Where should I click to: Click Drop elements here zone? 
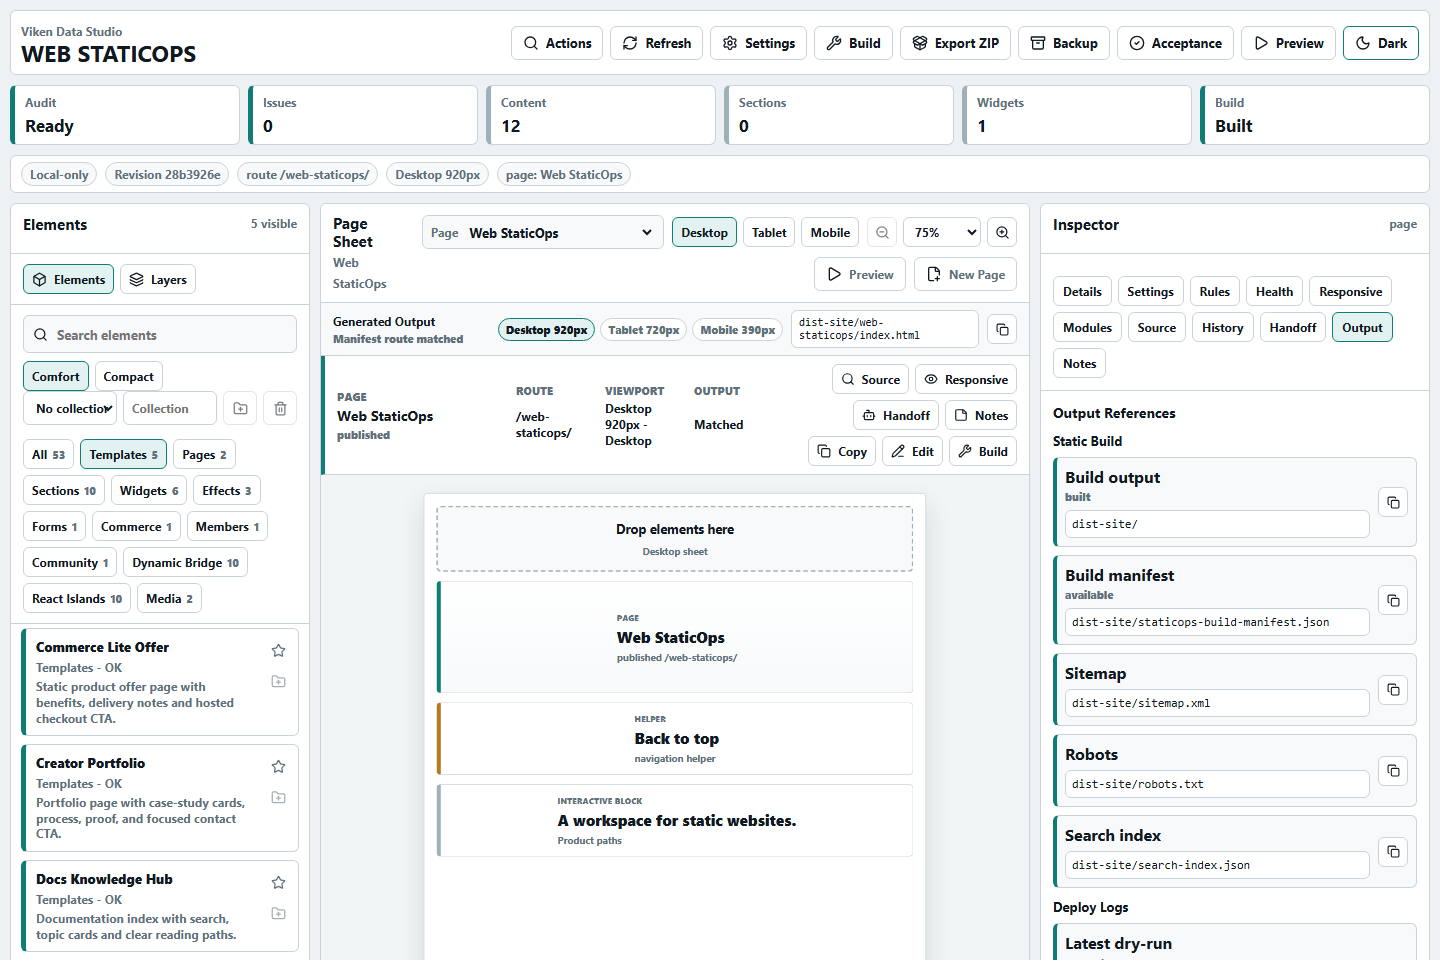(x=675, y=539)
